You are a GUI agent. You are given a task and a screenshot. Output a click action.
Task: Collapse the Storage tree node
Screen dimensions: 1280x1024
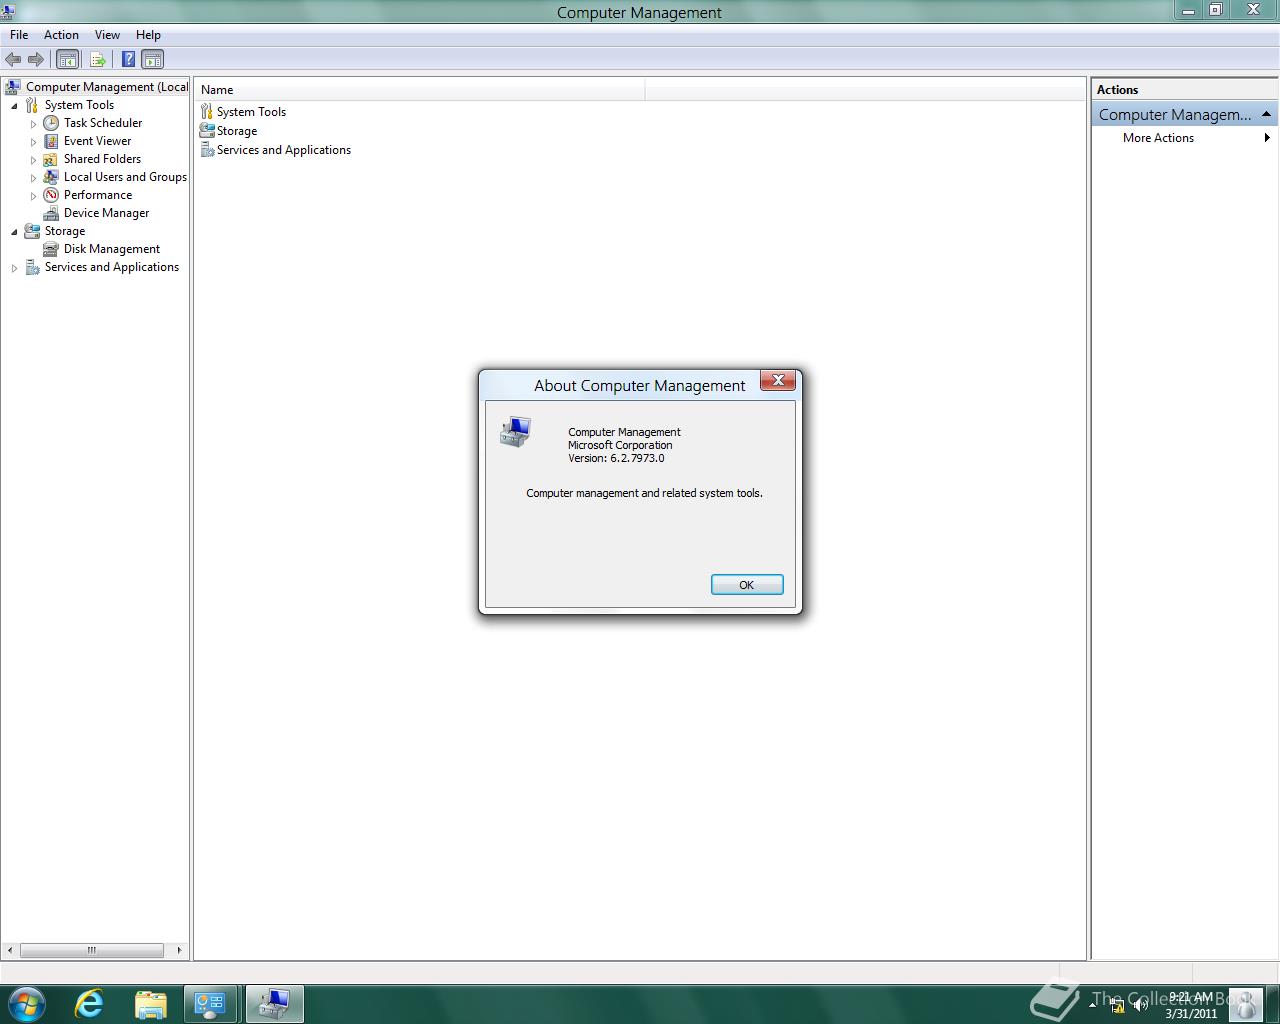click(x=14, y=231)
